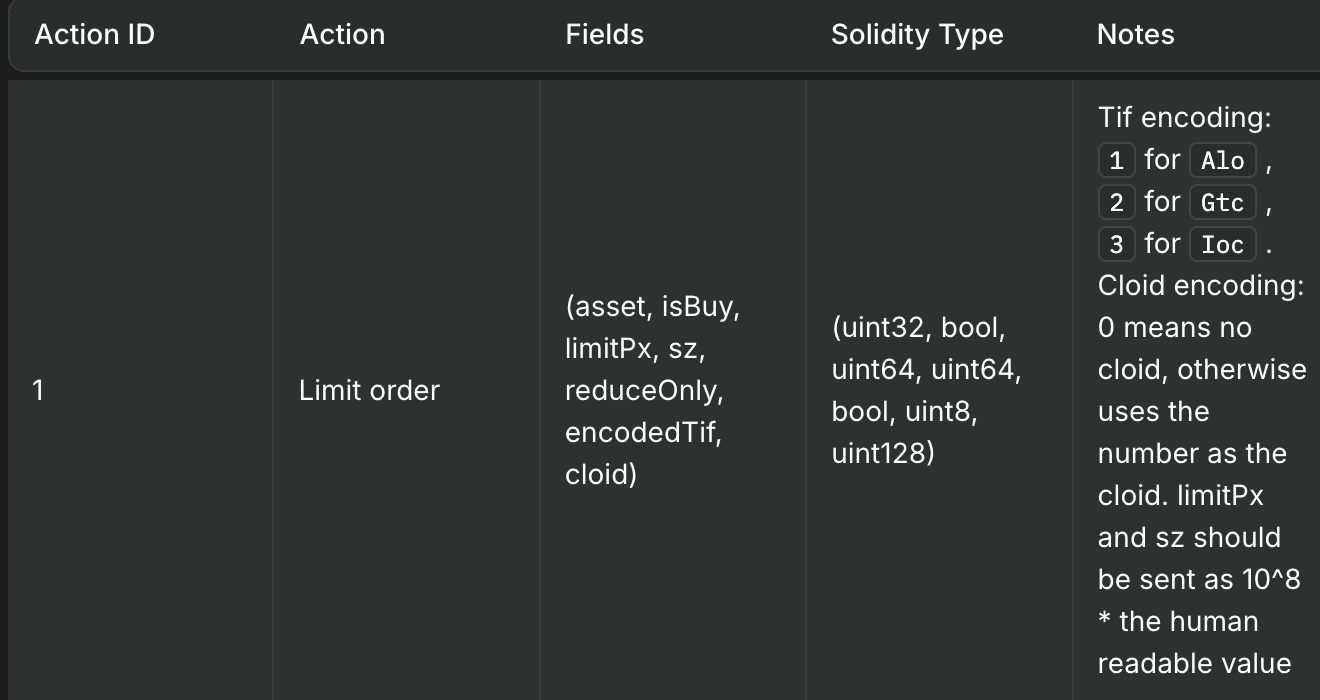
Task: Click the Cloid encoding note text
Action: click(x=1201, y=286)
